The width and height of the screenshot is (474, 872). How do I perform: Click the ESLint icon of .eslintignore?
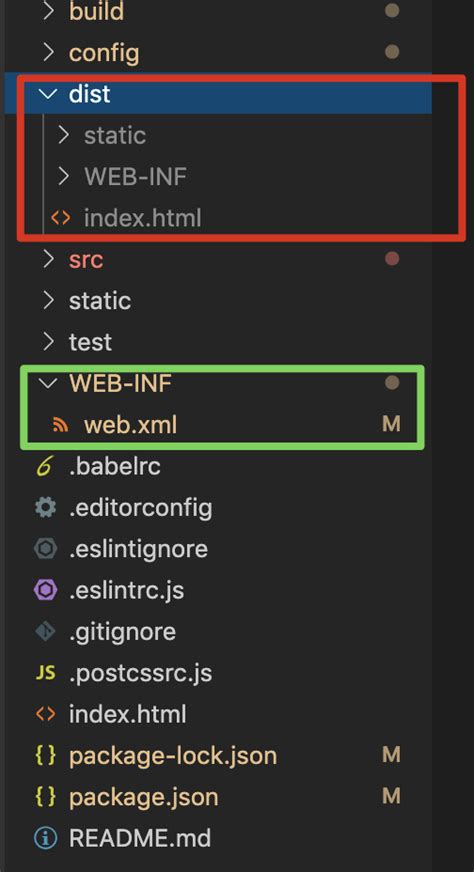[x=46, y=549]
